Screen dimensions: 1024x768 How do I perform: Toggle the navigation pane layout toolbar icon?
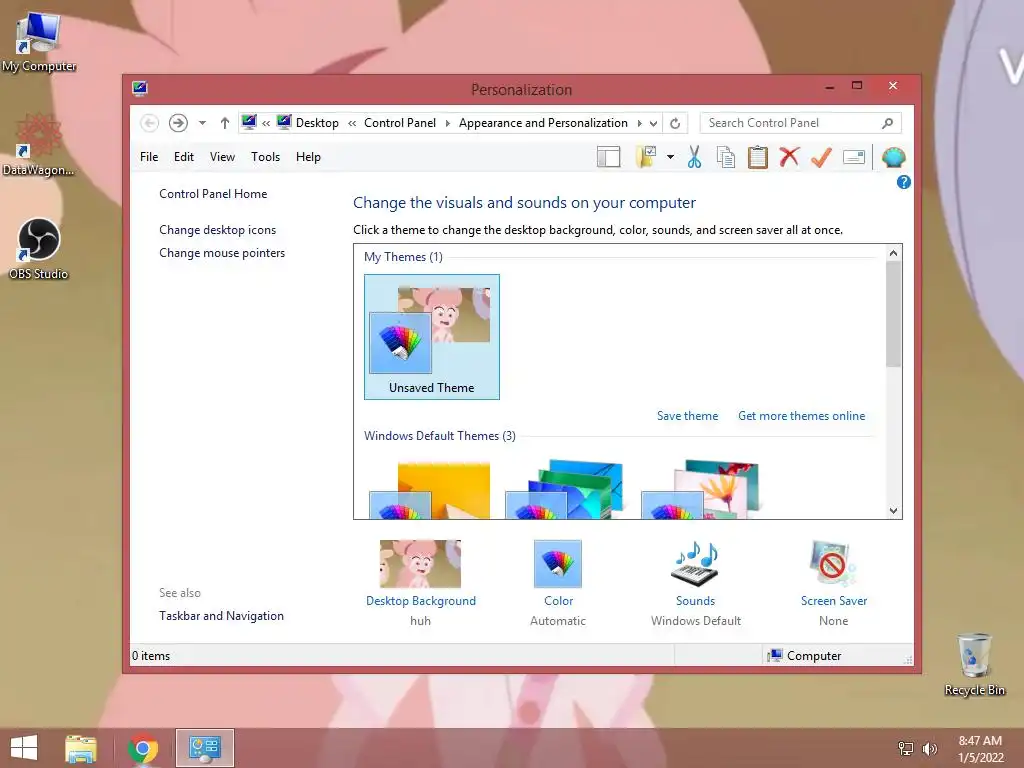point(608,157)
